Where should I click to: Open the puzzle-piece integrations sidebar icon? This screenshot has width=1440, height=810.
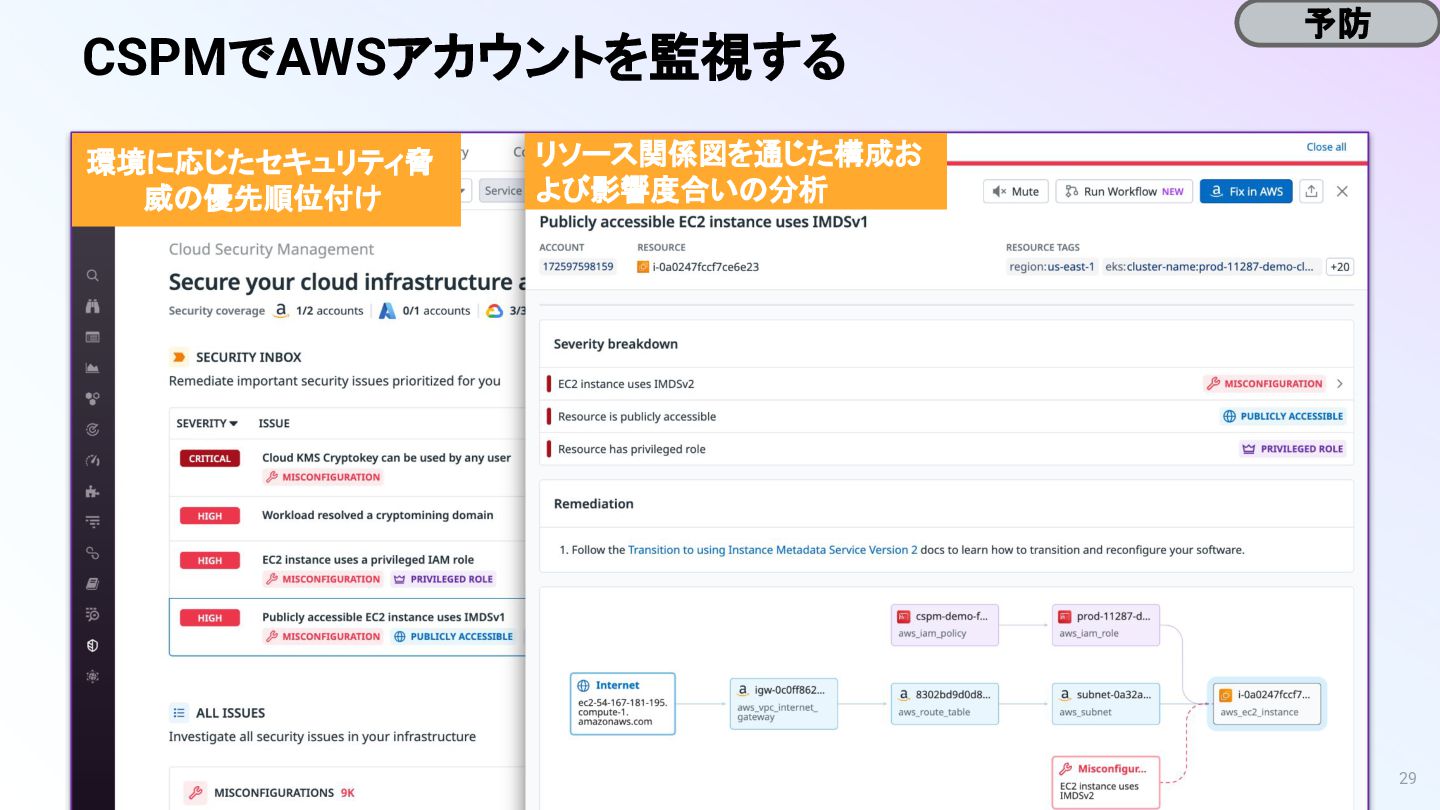click(x=92, y=491)
